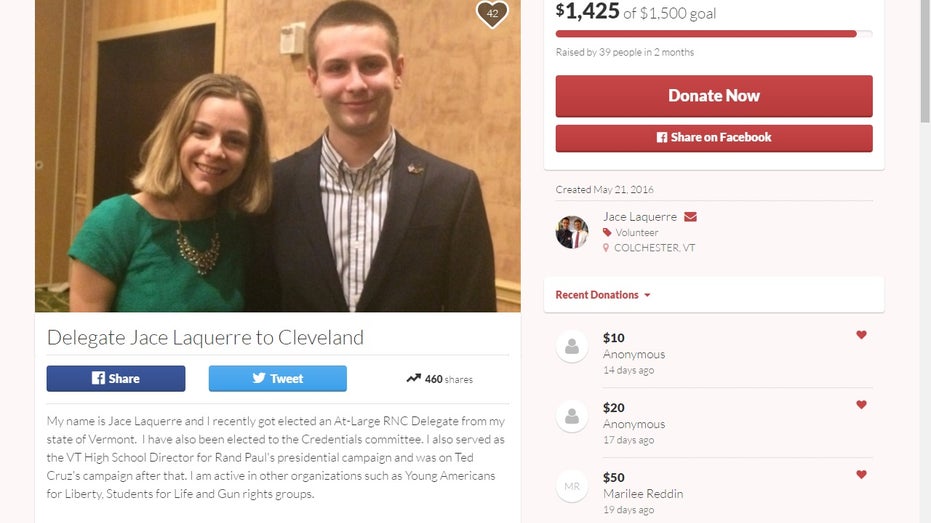Click the fundraising progress bar
This screenshot has width=931, height=523.
point(714,34)
